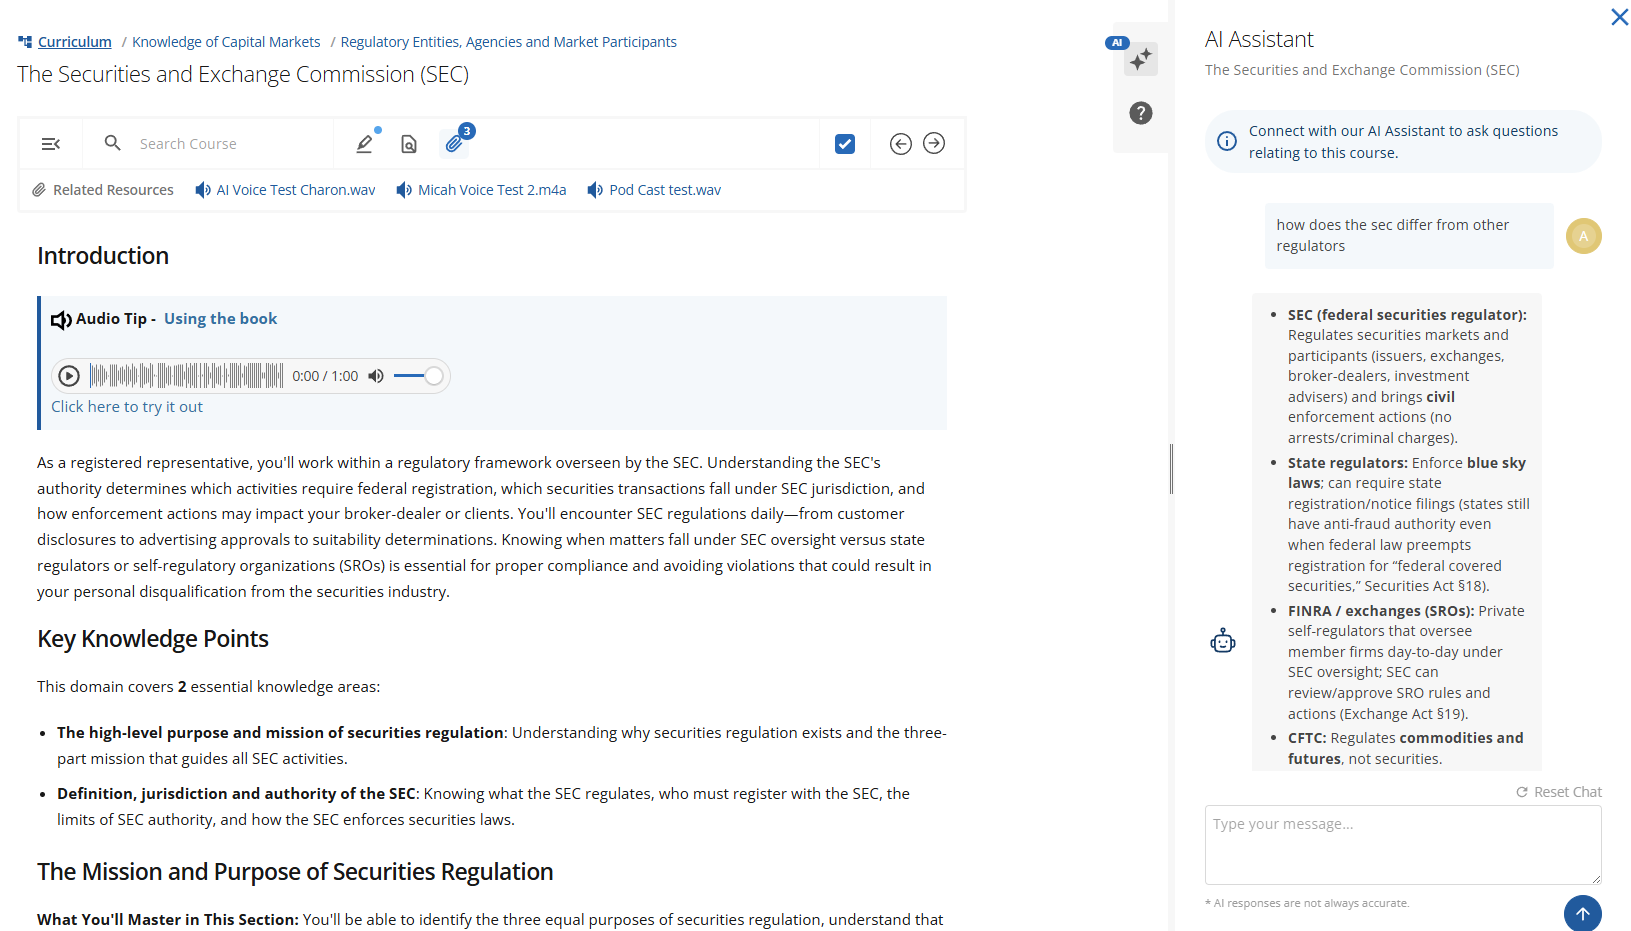This screenshot has height=931, width=1631.
Task: Click the 'Click here to try it out' link
Action: point(127,407)
